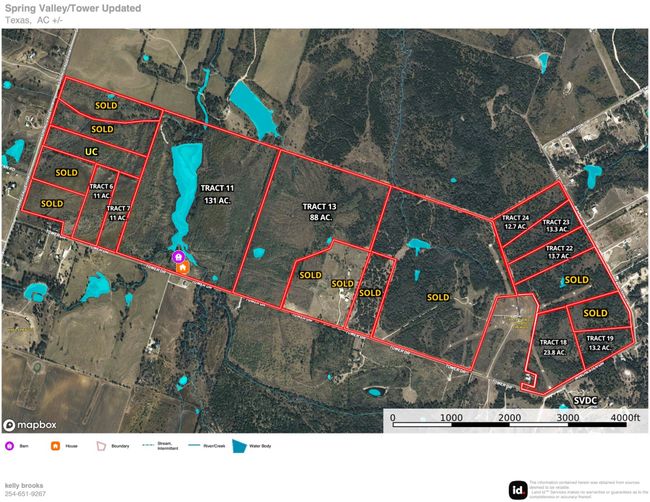
Task: Click the Mapbox logo
Action: point(31,423)
